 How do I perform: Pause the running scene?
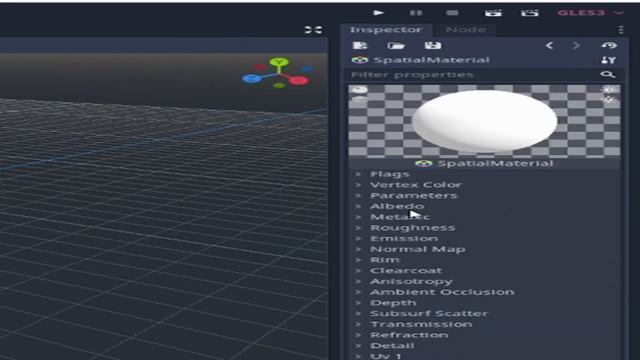pos(416,13)
